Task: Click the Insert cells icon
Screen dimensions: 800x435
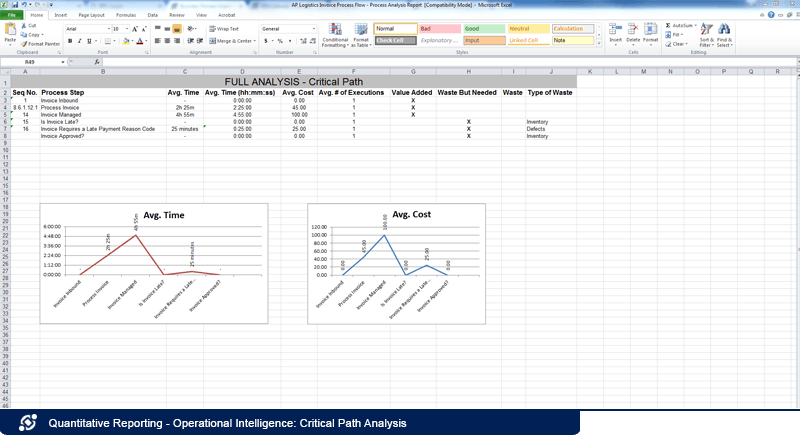Action: pos(615,34)
